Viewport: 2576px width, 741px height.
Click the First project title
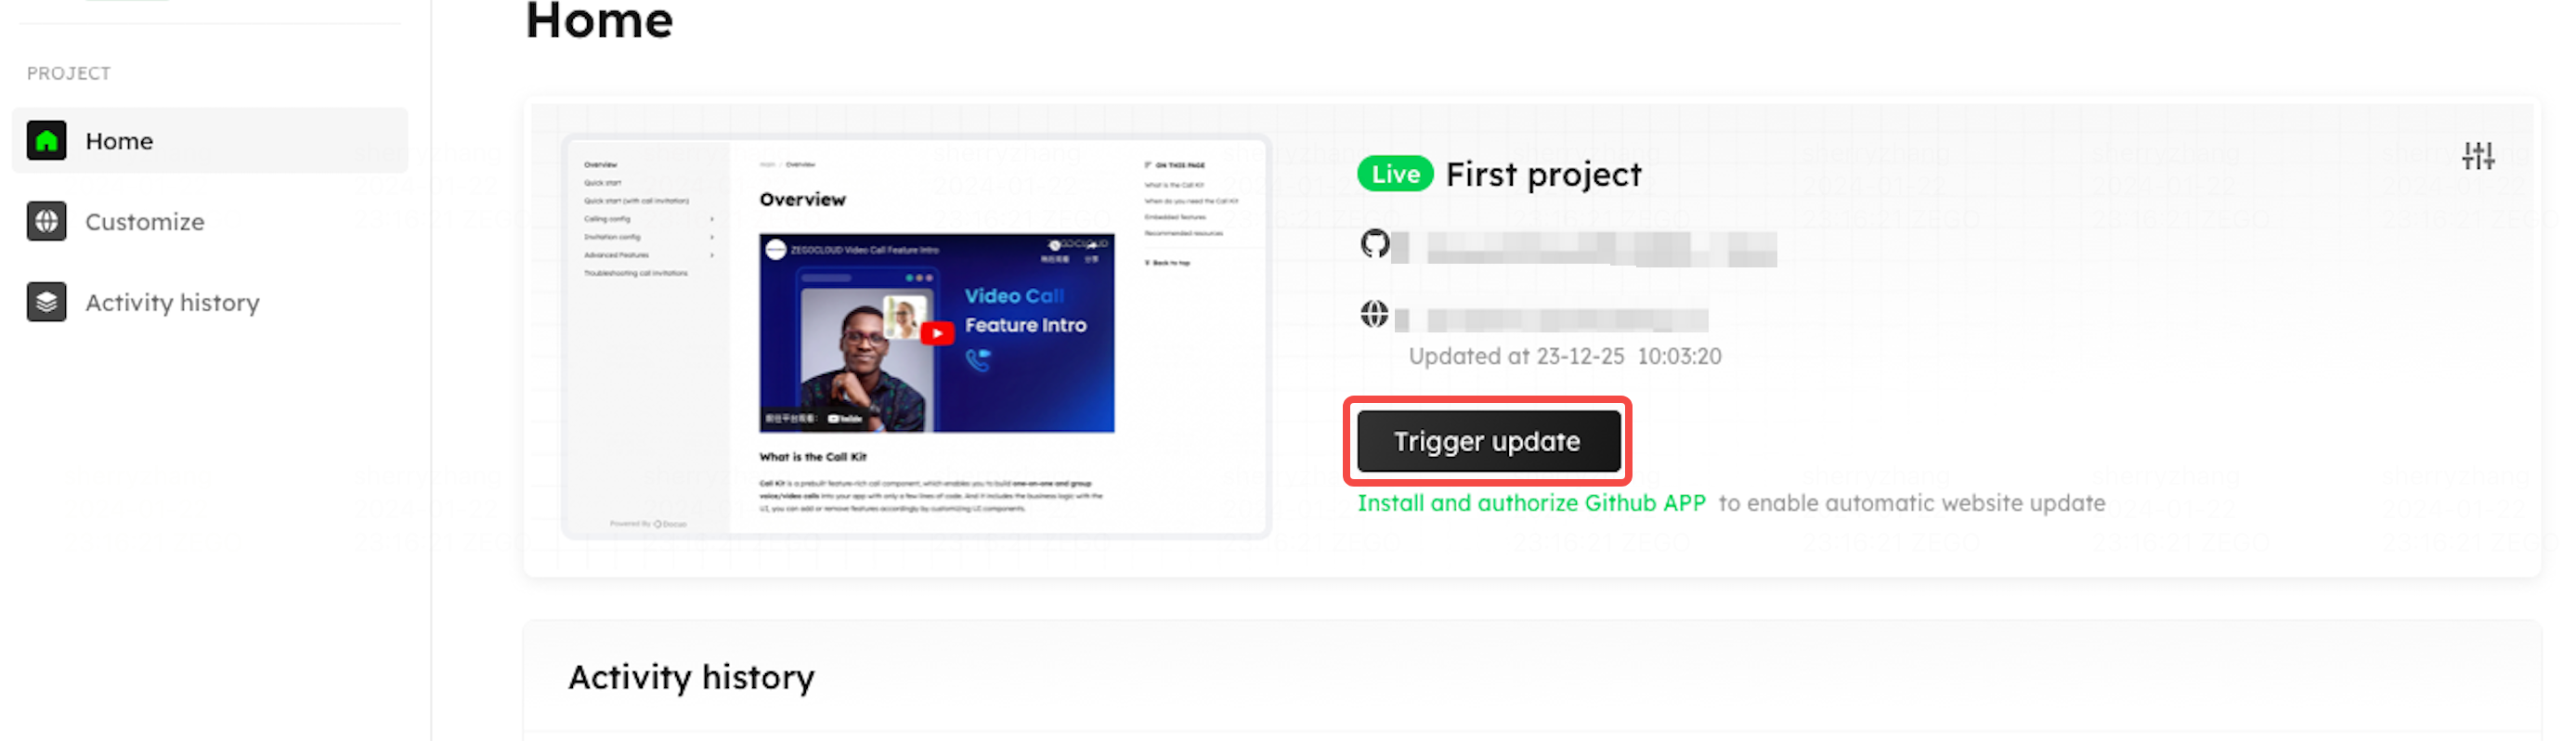(1543, 175)
